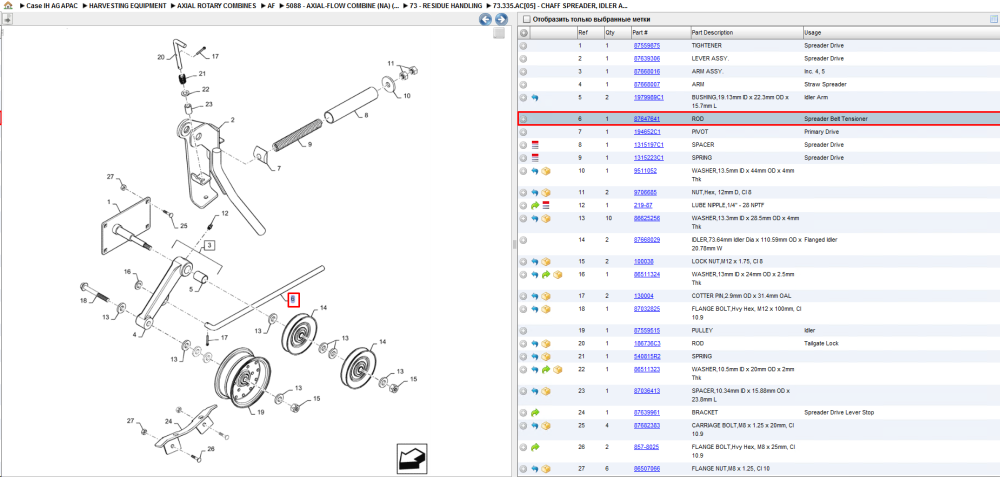
Task: Select callout 8 spacer on the diagram
Action: coord(367,116)
